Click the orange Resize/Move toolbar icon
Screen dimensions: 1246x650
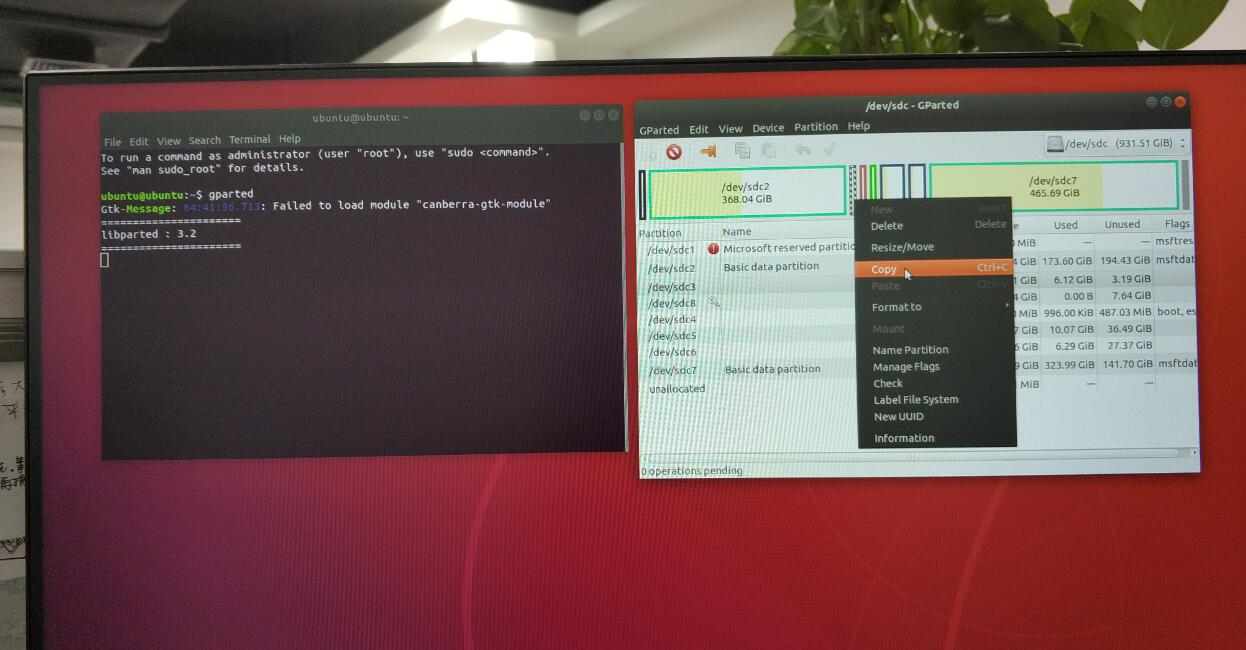pos(708,151)
